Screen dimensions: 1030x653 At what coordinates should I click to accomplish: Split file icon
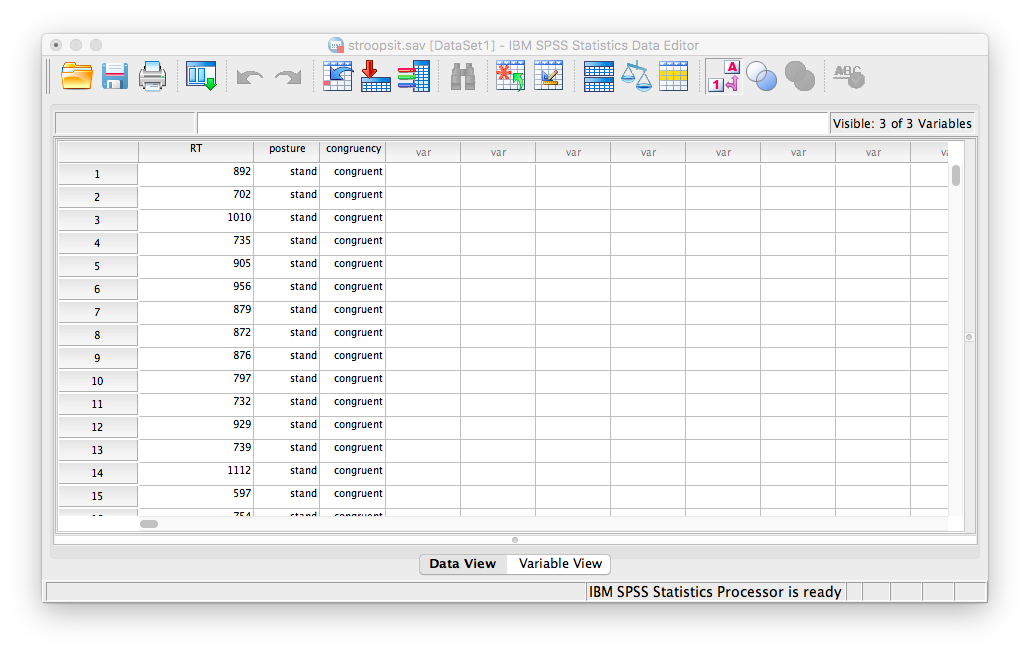point(598,76)
